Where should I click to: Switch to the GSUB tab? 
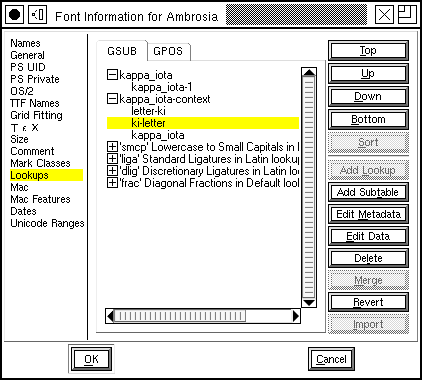(x=122, y=51)
